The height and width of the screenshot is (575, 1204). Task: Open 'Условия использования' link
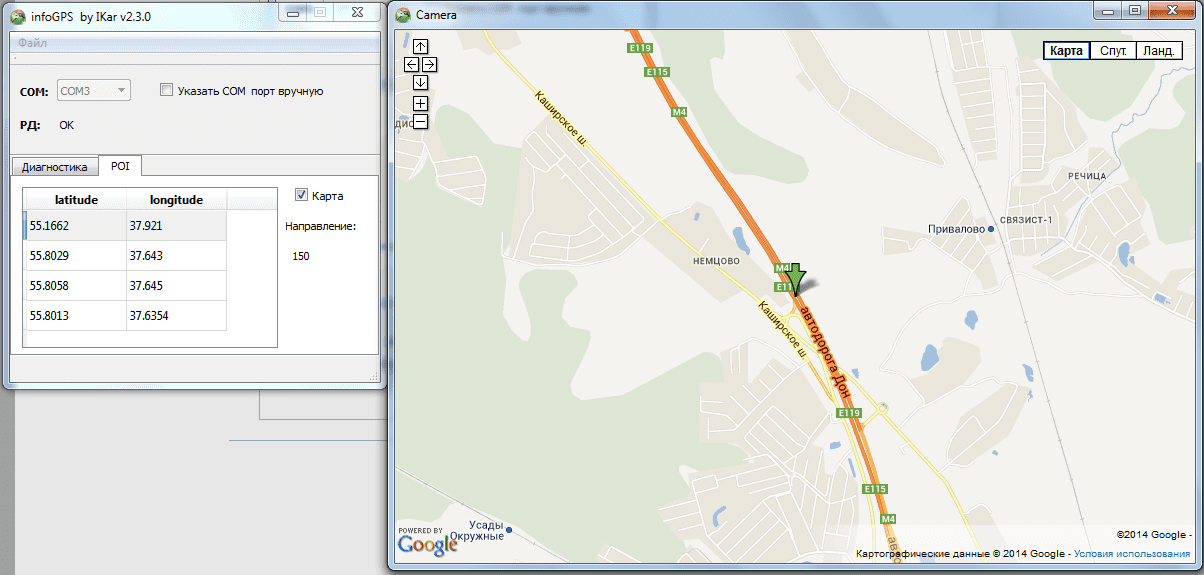coord(1132,554)
